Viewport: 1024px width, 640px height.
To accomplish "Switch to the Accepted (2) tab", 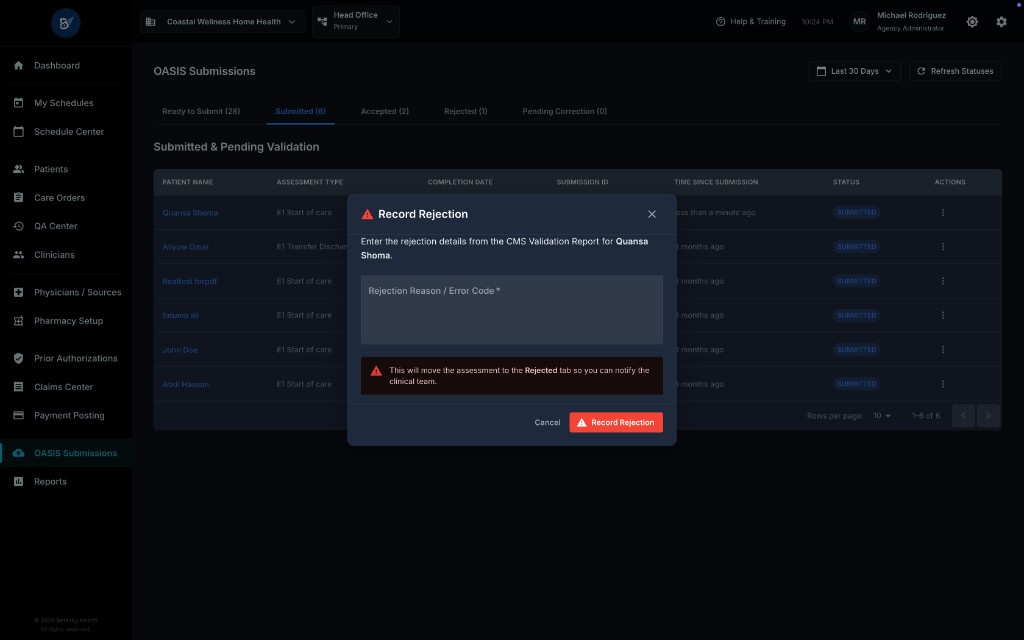I will (385, 111).
